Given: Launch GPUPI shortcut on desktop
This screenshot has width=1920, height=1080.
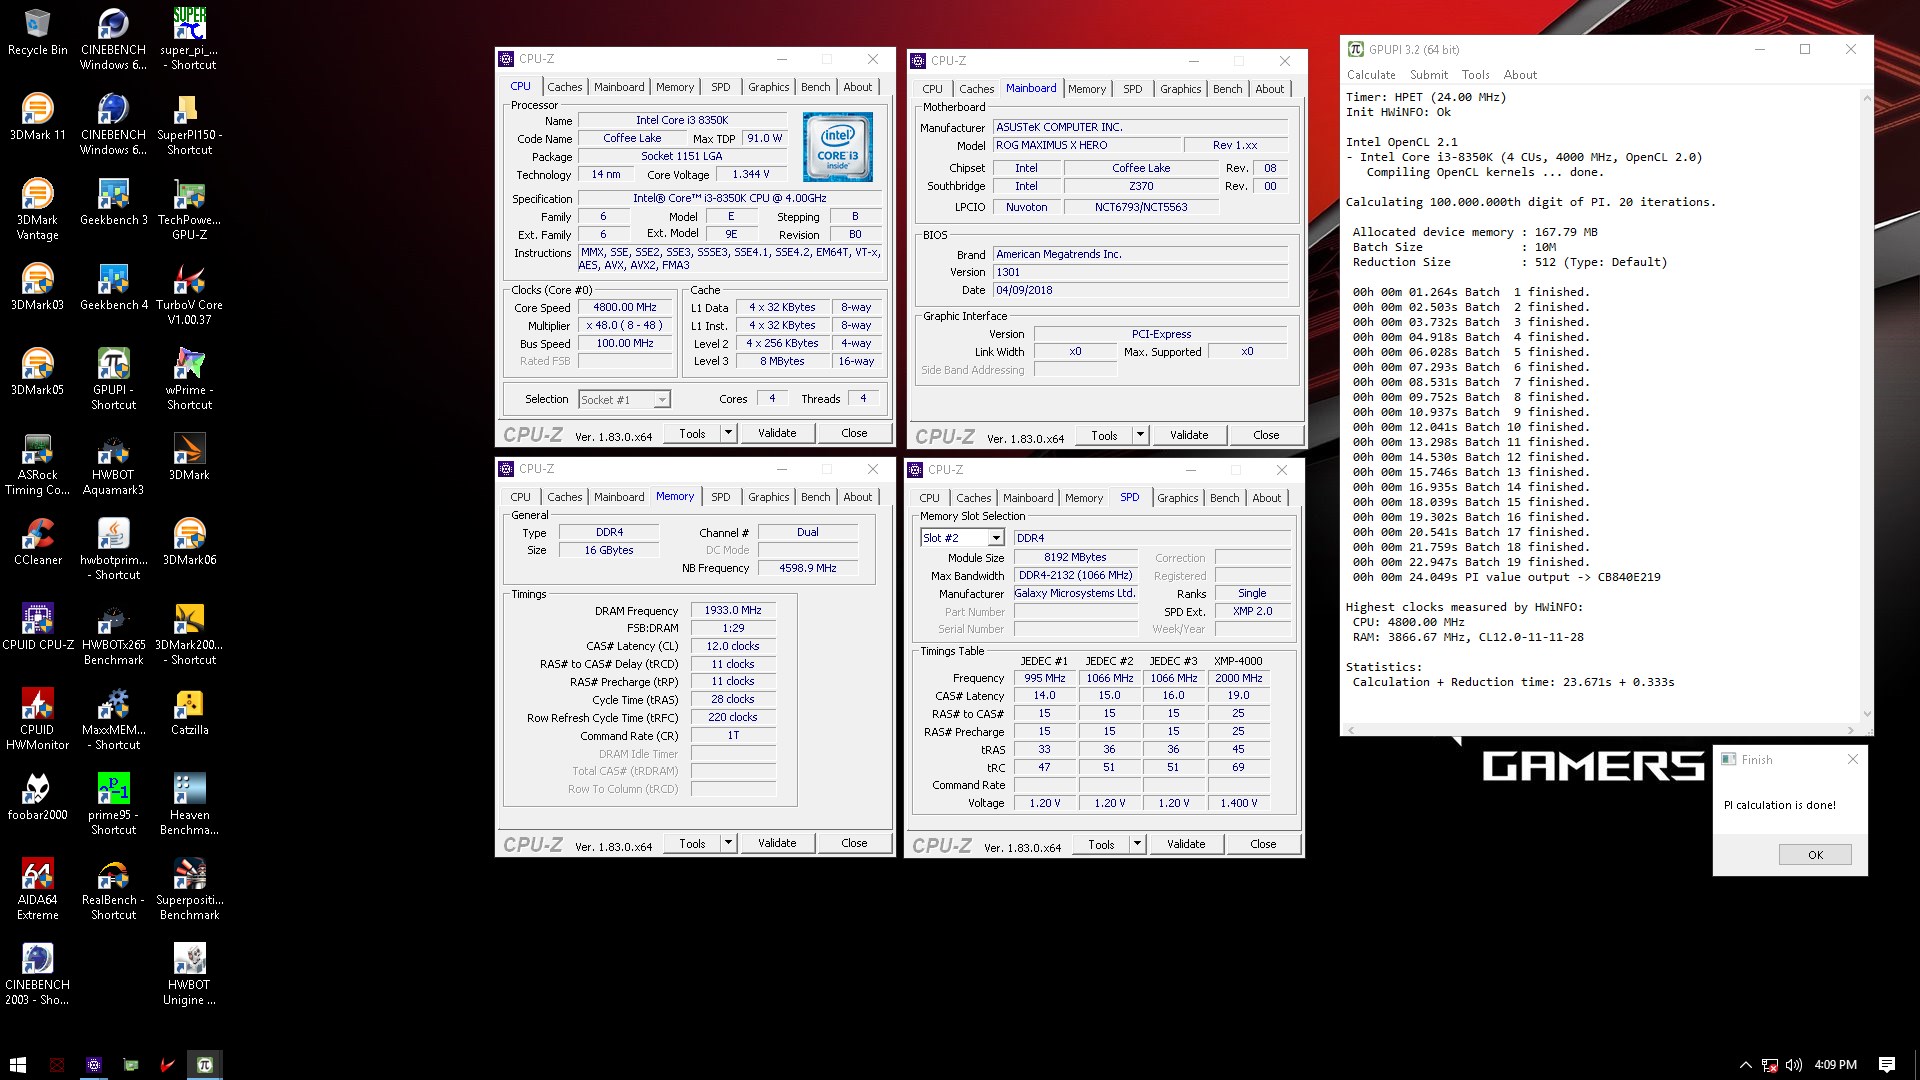Looking at the screenshot, I should coord(113,380).
